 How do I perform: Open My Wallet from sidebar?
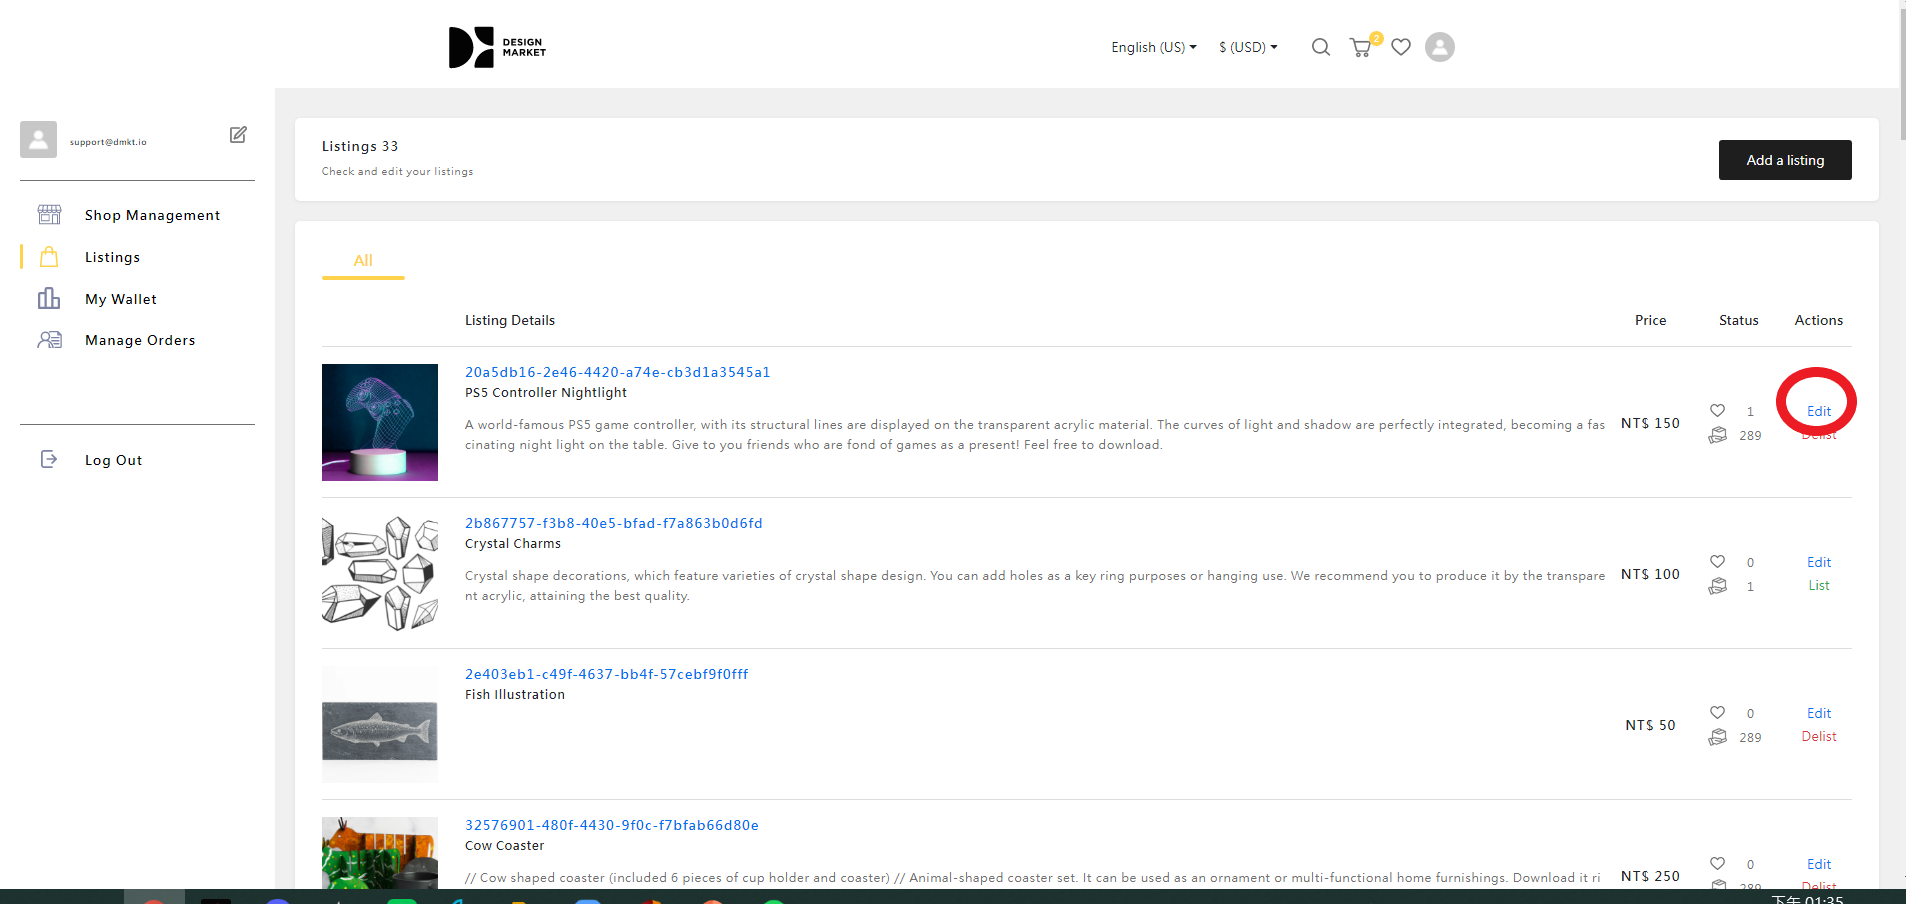pyautogui.click(x=121, y=299)
